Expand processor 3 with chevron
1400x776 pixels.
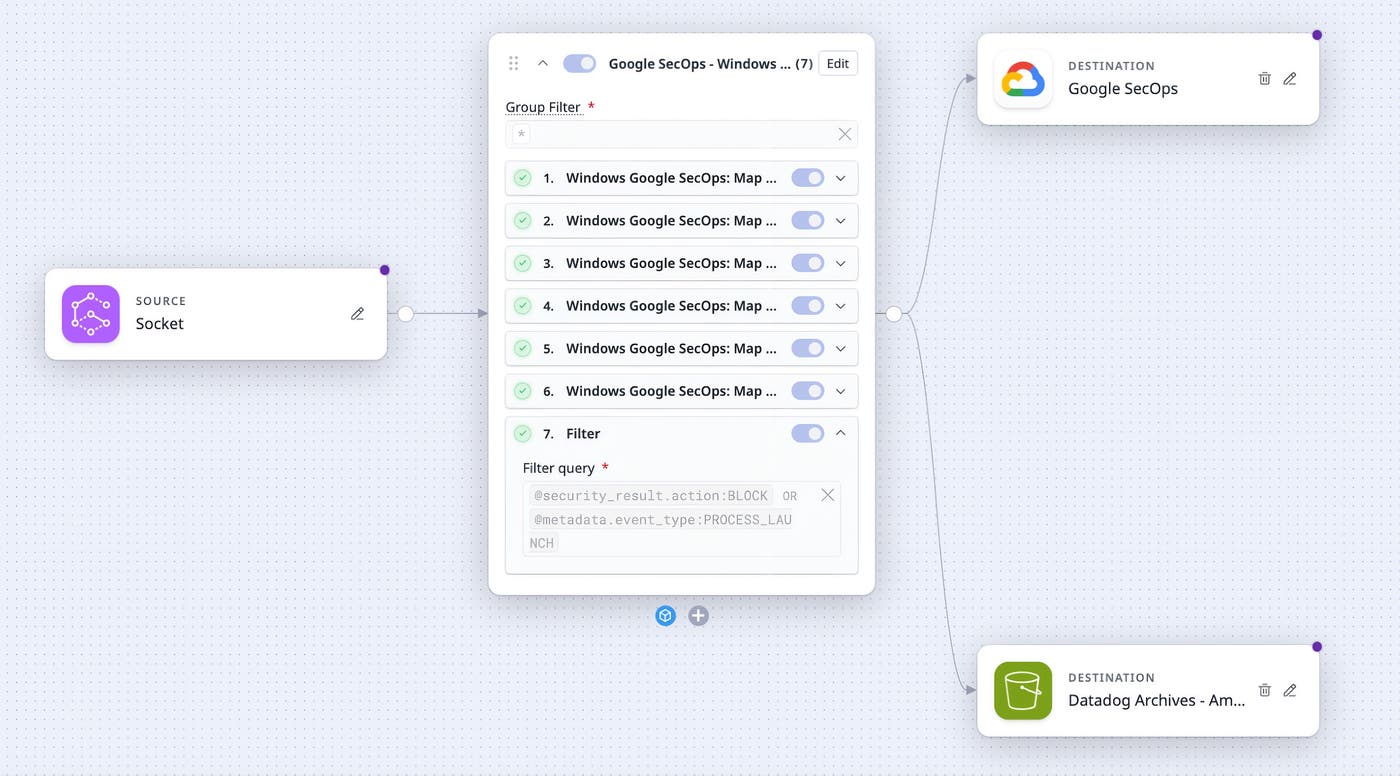click(x=841, y=263)
